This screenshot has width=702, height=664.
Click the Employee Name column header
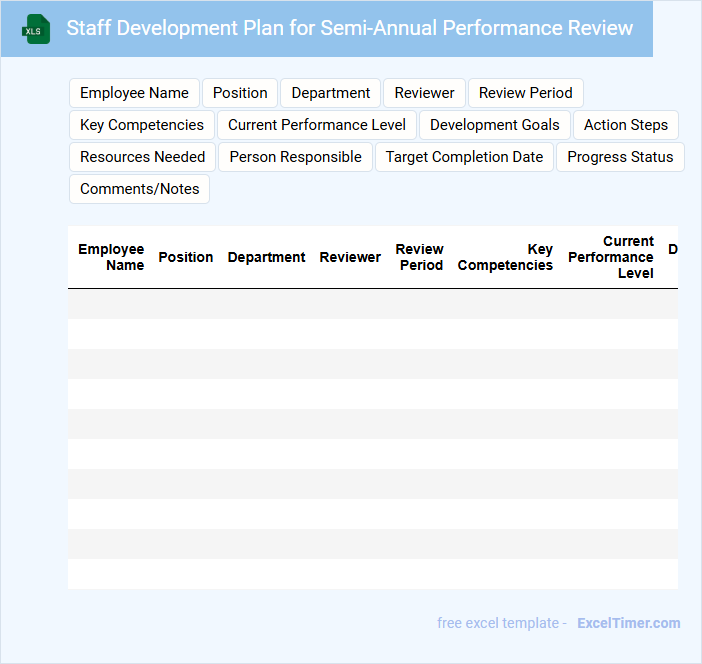click(x=111, y=257)
